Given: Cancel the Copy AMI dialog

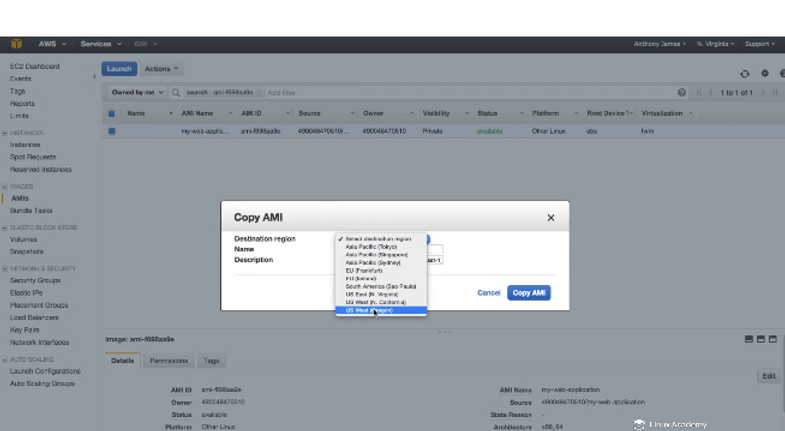Looking at the screenshot, I should tap(489, 293).
